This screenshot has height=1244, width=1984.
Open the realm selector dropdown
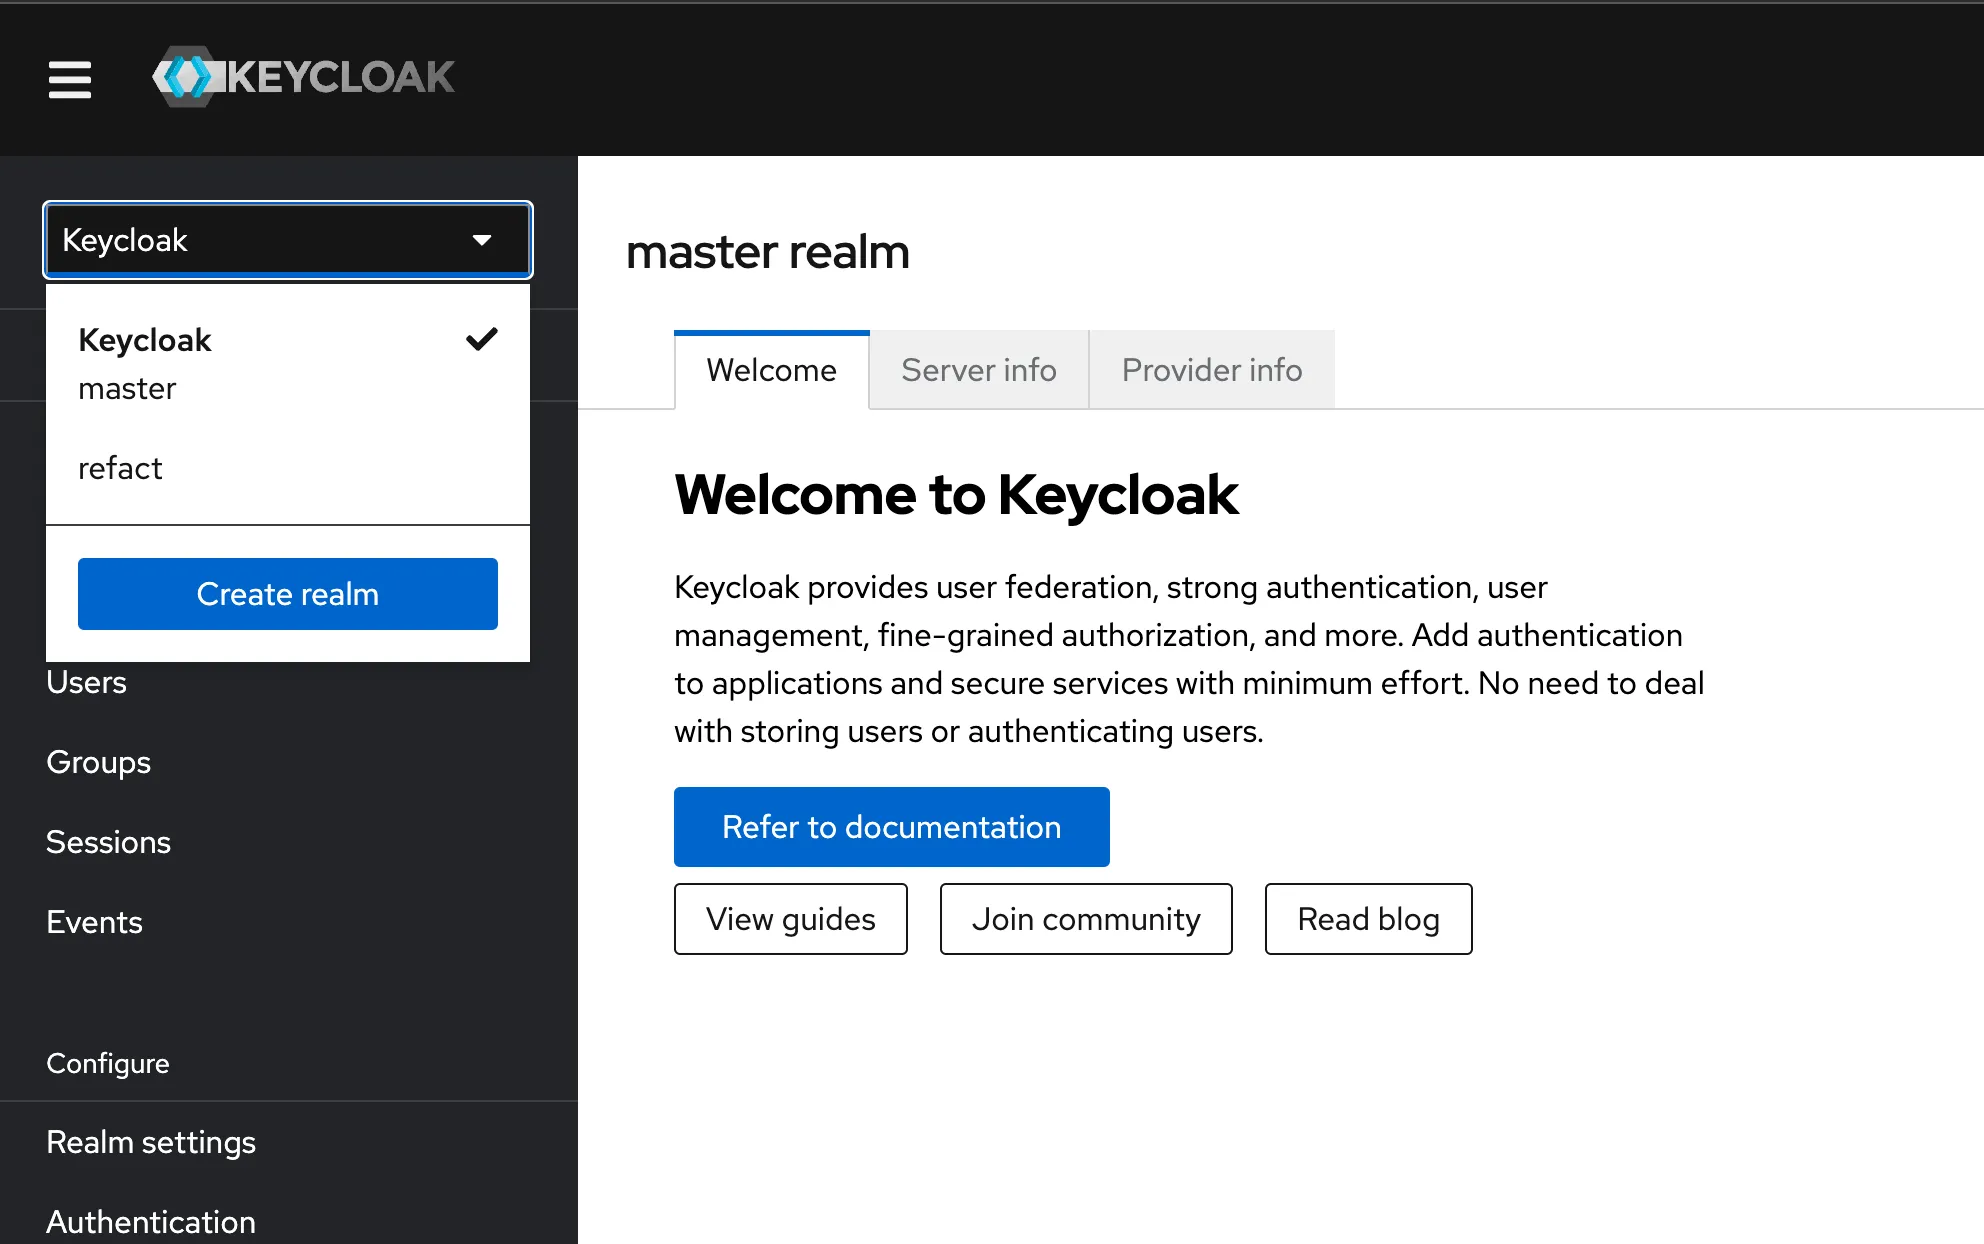point(287,239)
